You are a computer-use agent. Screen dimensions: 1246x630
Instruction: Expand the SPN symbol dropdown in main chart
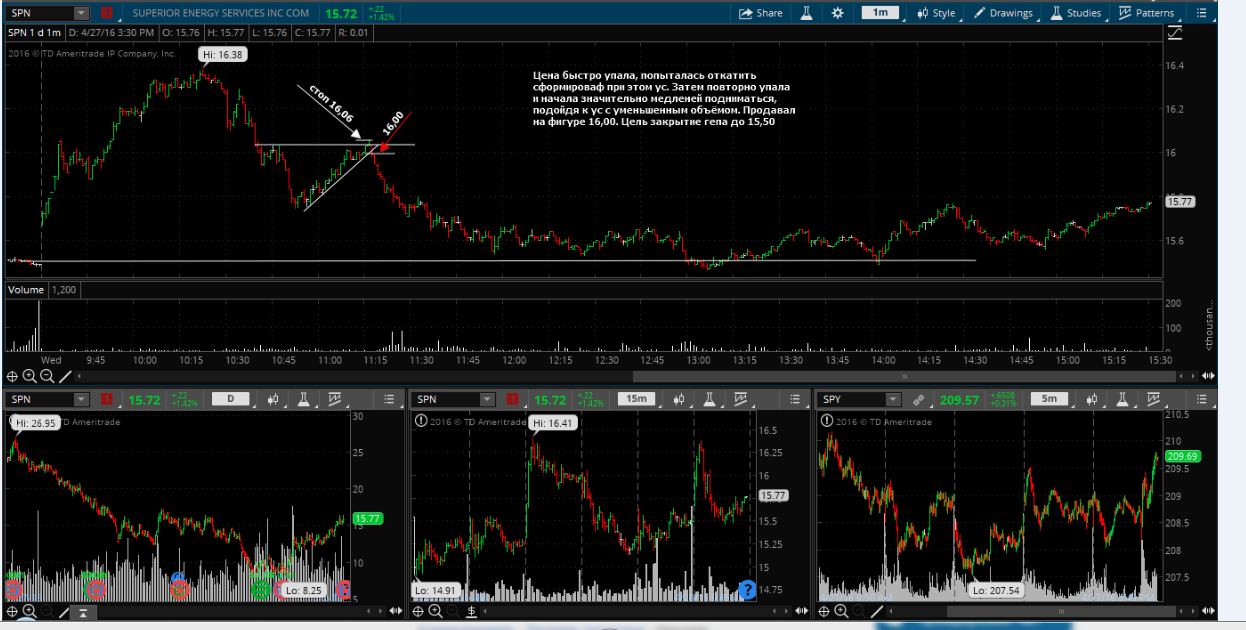(81, 13)
